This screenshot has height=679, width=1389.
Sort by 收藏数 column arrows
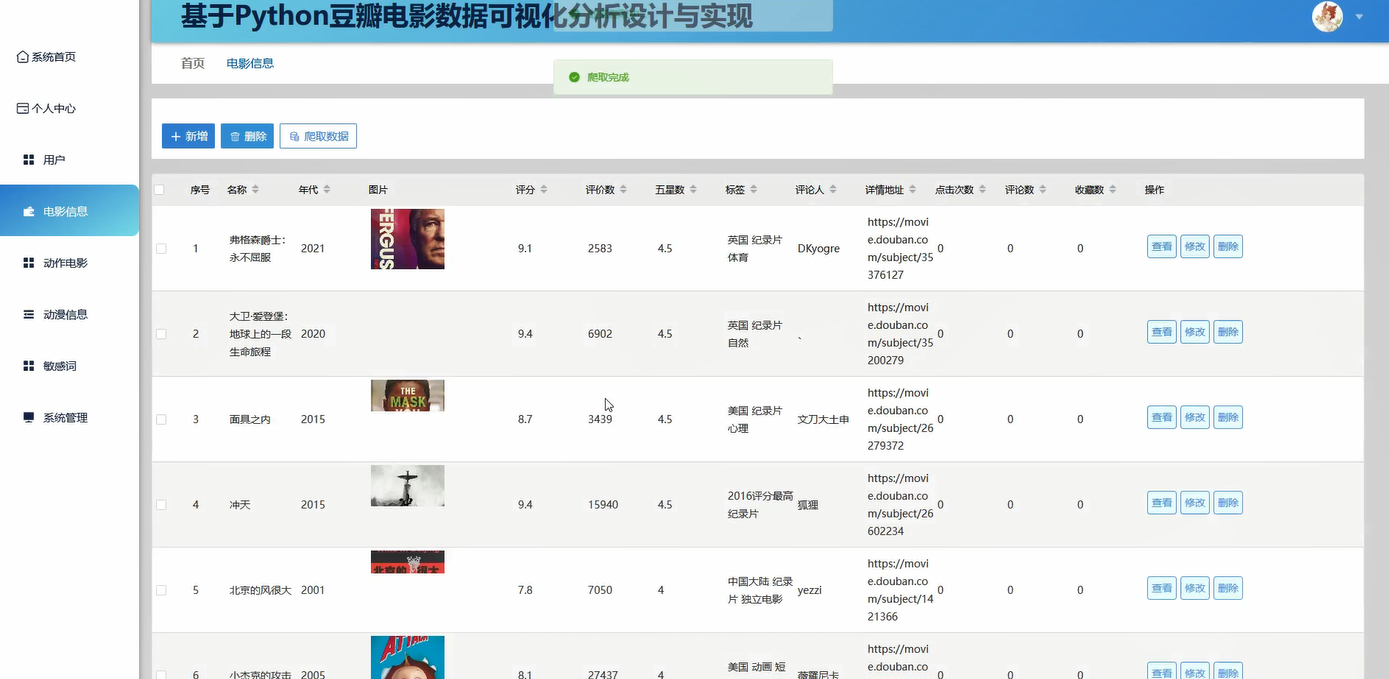pyautogui.click(x=1113, y=190)
